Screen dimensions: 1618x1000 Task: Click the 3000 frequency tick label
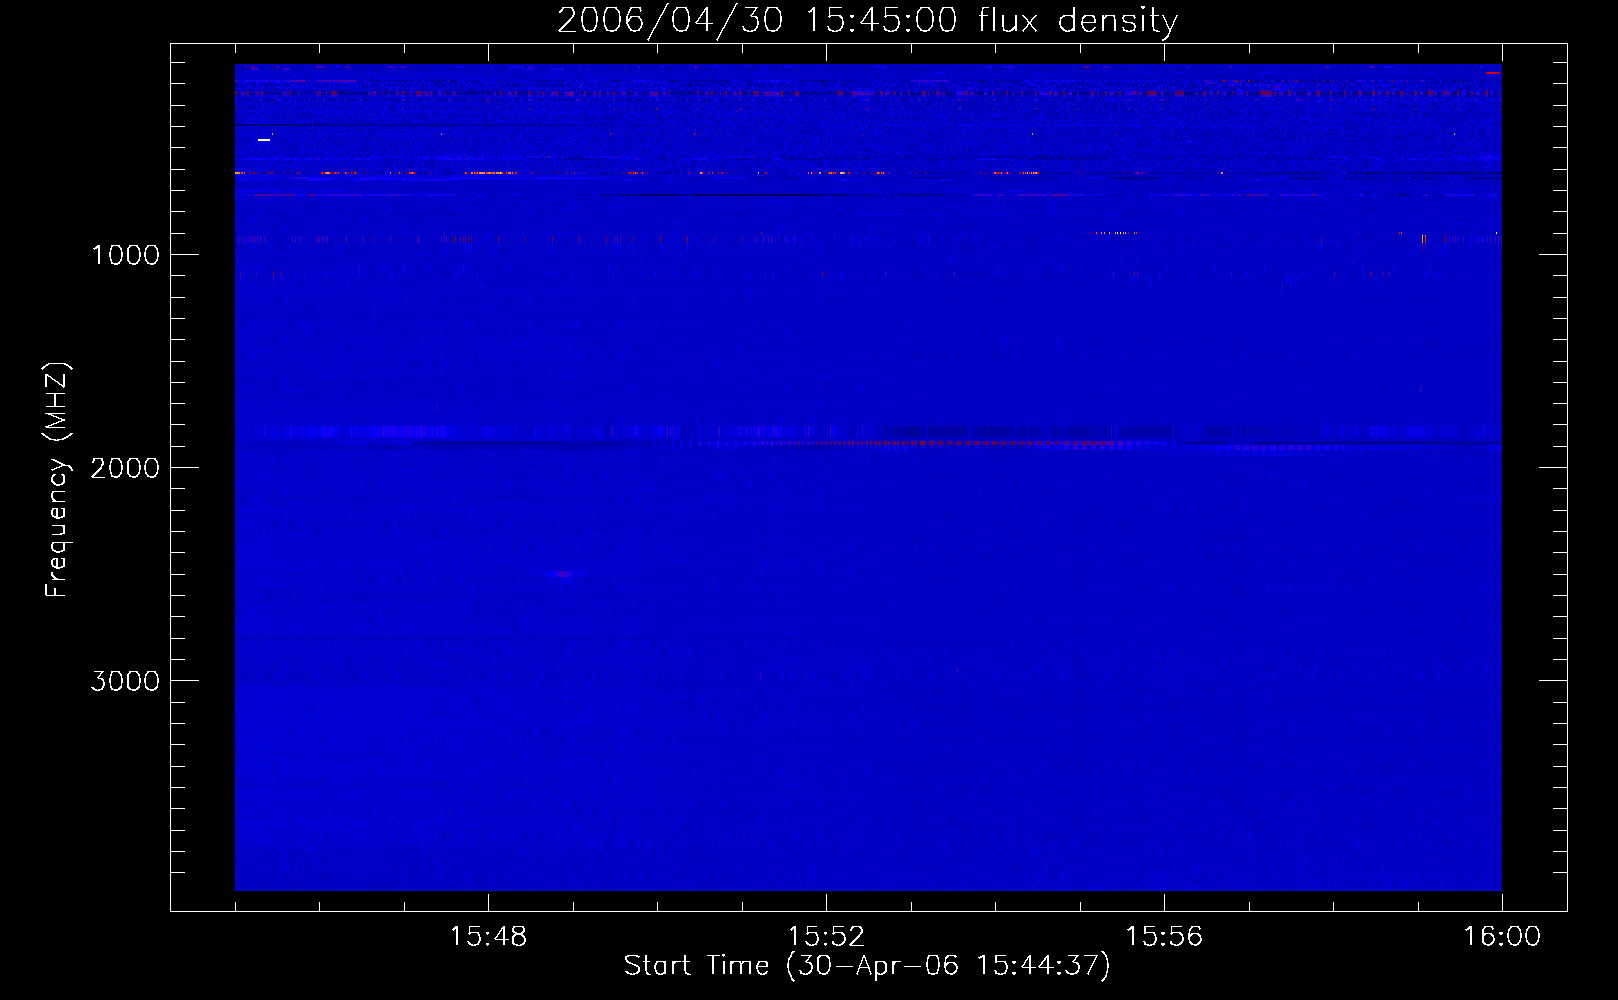coord(125,681)
